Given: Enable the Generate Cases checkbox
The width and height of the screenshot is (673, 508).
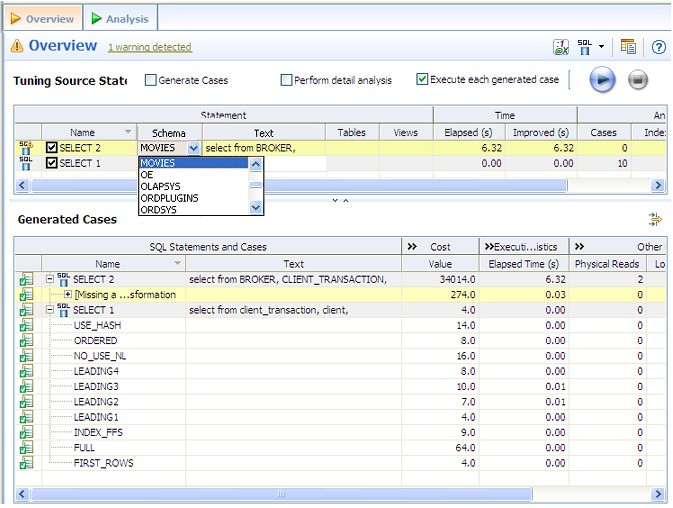Looking at the screenshot, I should coord(151,80).
